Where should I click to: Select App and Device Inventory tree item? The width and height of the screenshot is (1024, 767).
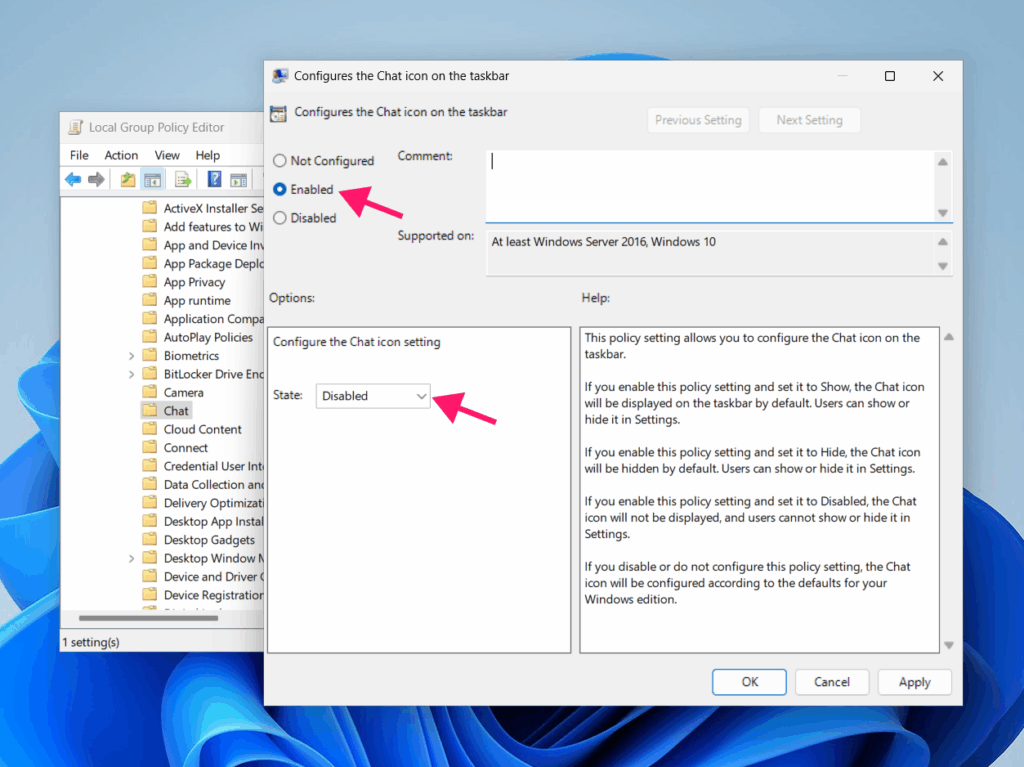[213, 245]
